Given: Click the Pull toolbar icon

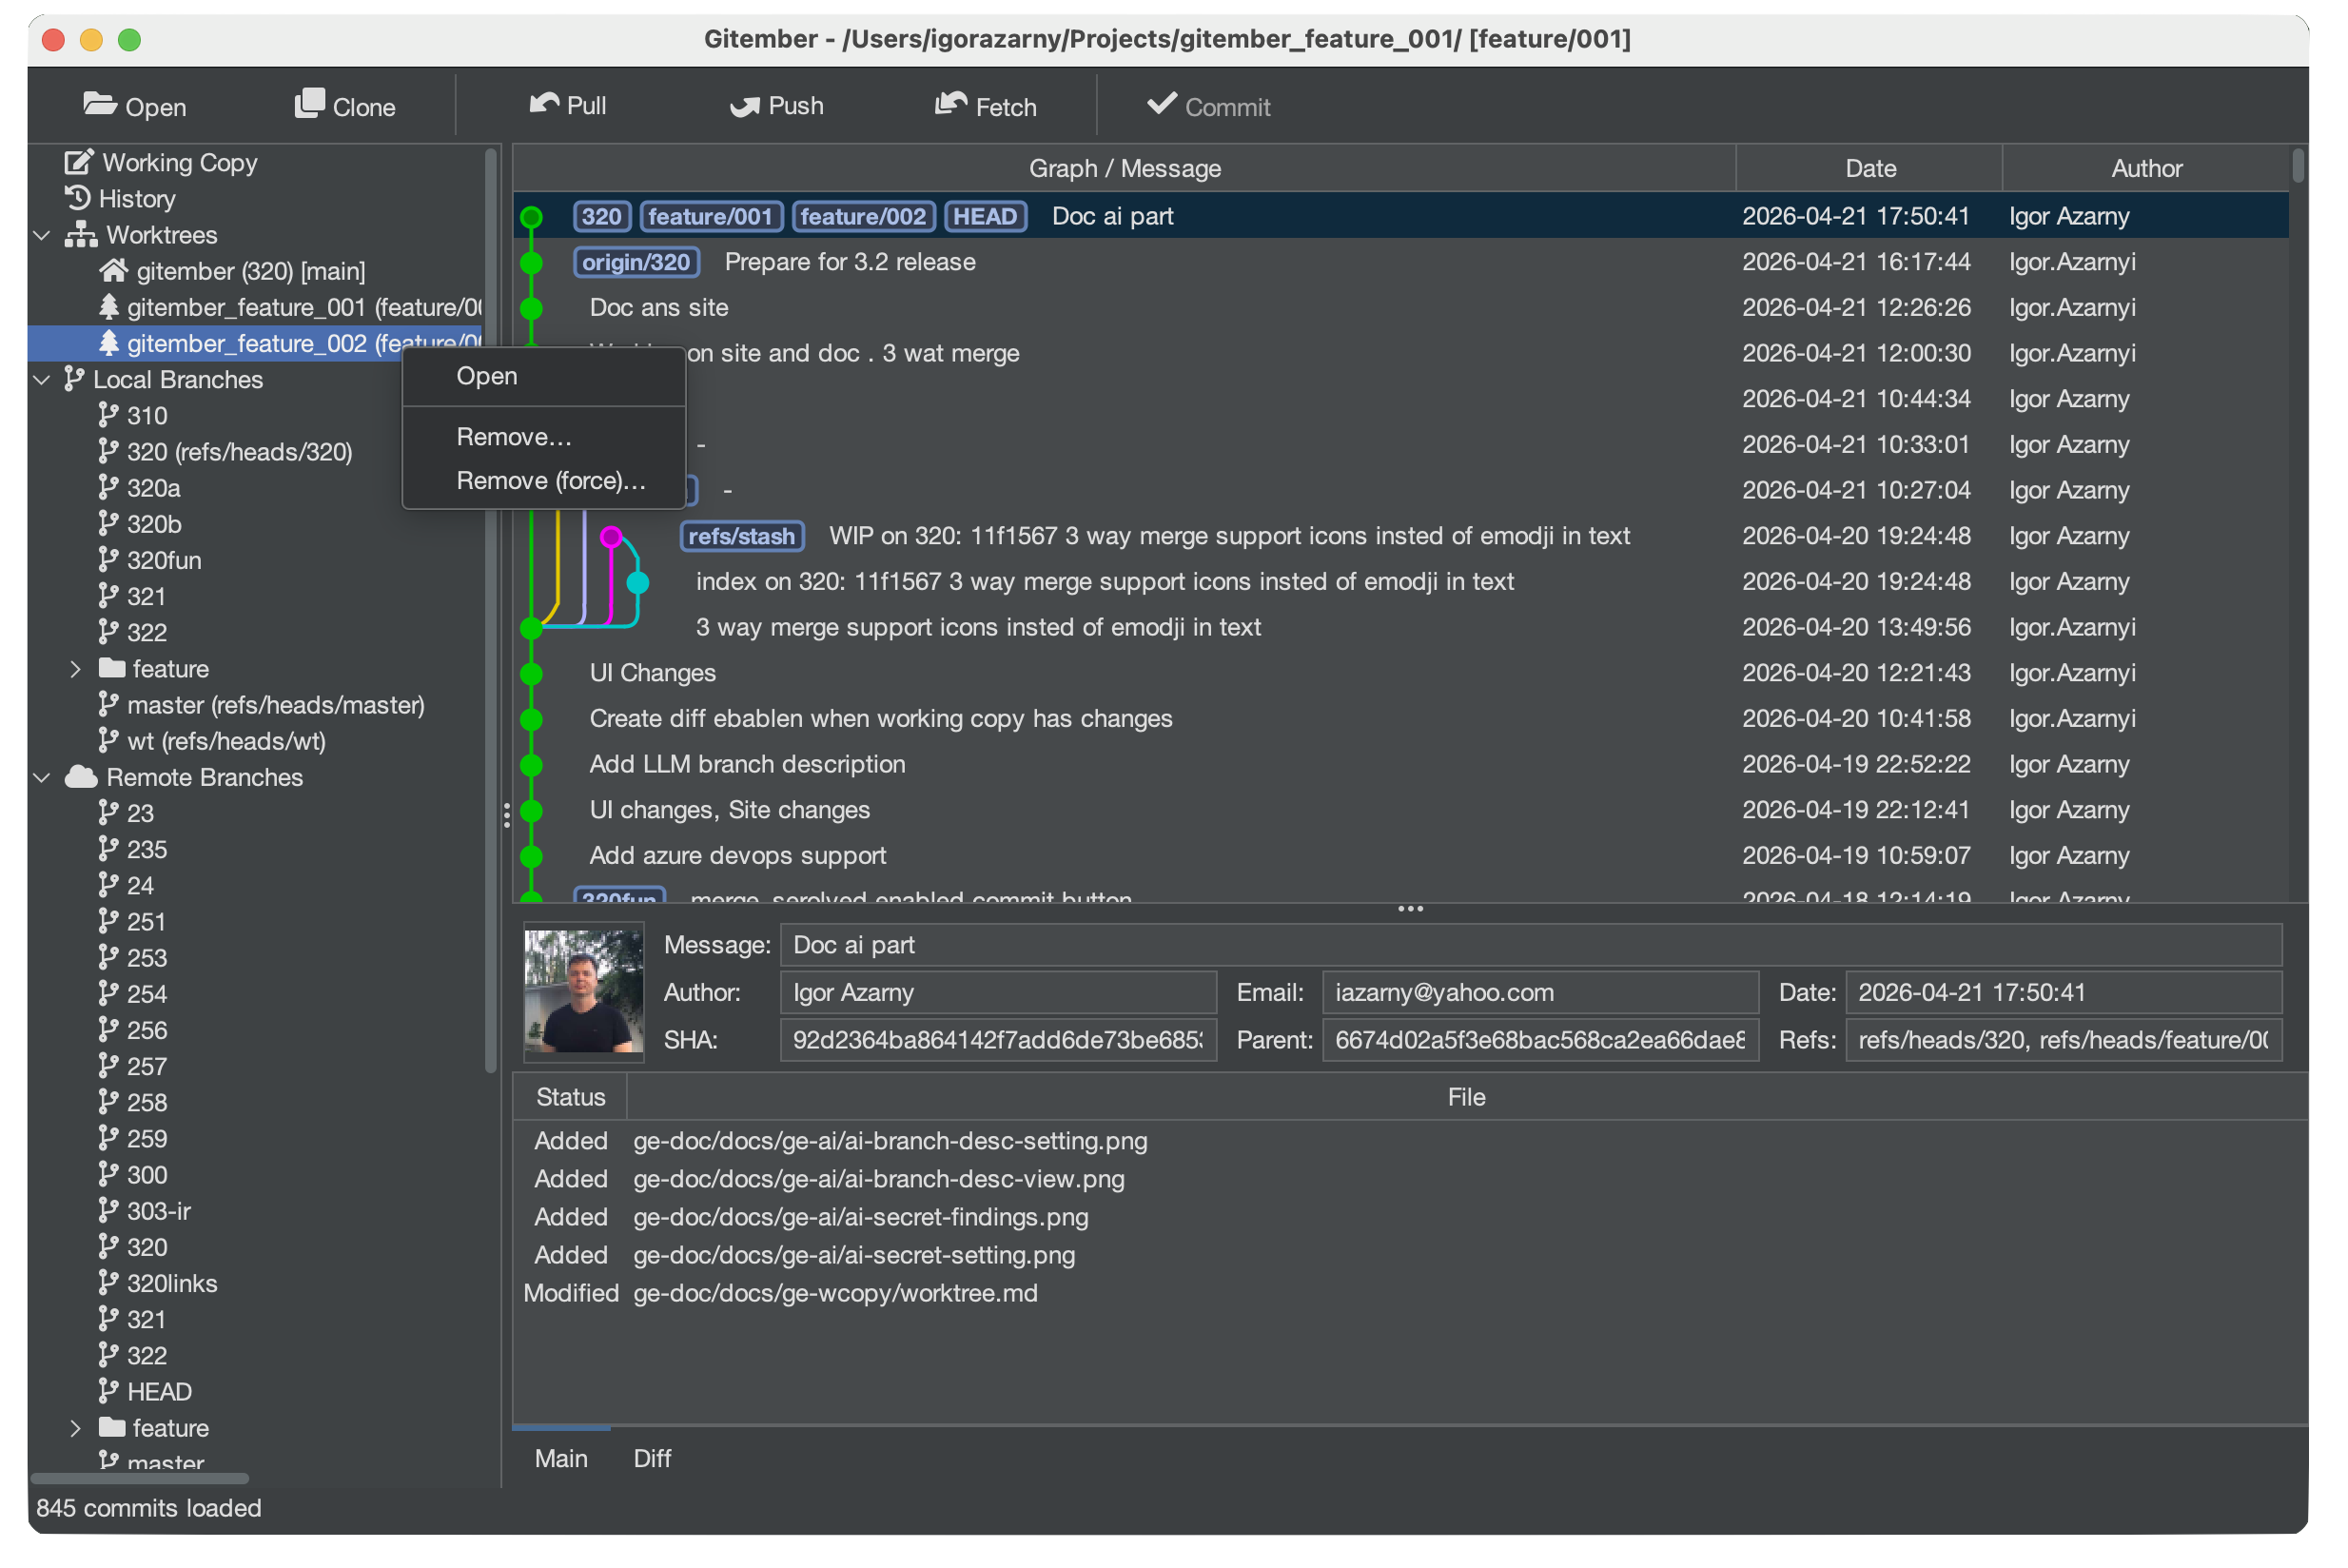Looking at the screenshot, I should [x=543, y=104].
